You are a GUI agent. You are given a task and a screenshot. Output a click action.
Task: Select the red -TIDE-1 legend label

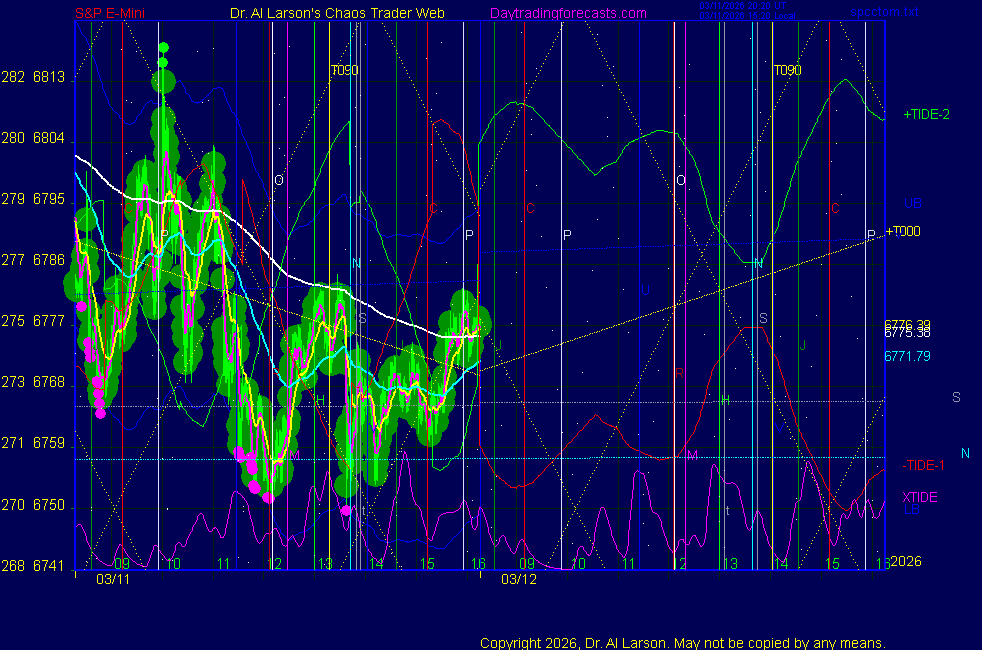923,465
